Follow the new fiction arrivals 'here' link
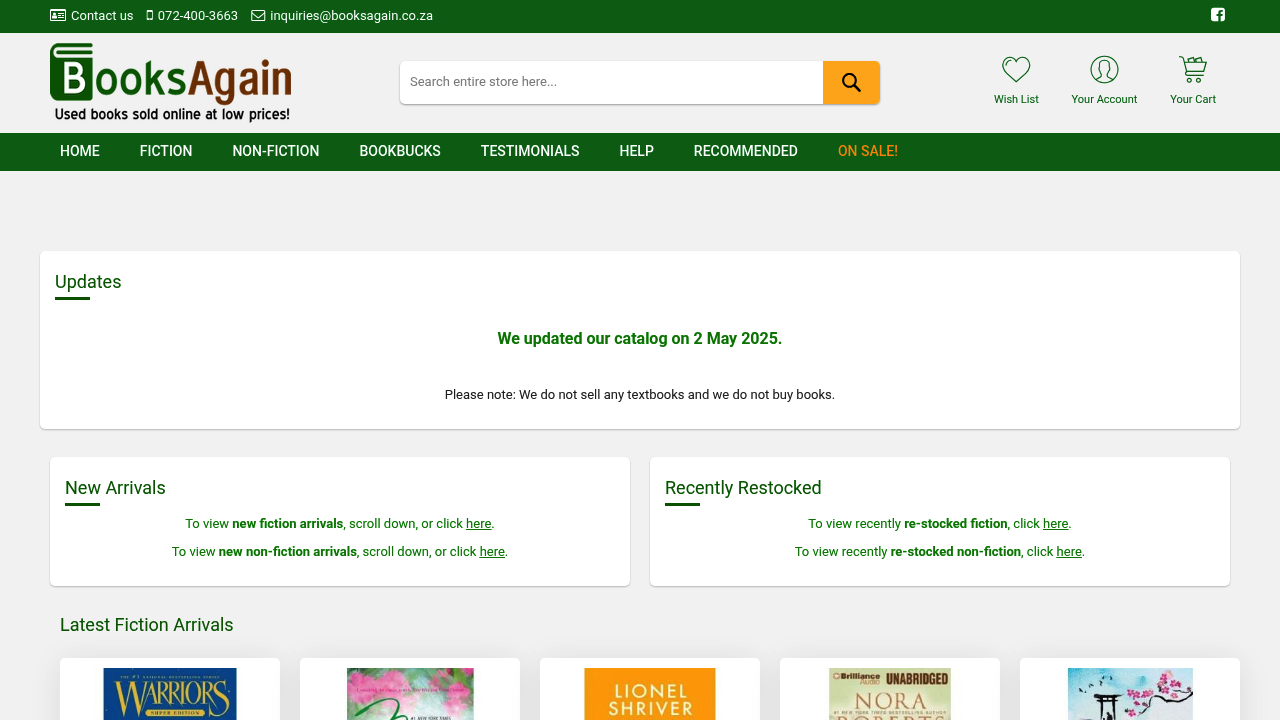 478,524
